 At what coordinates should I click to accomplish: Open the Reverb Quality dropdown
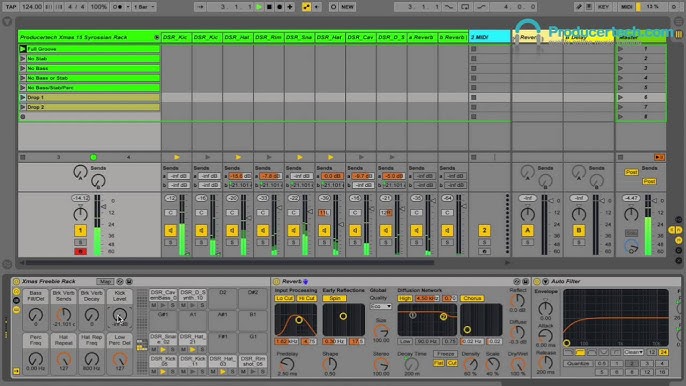point(381,306)
